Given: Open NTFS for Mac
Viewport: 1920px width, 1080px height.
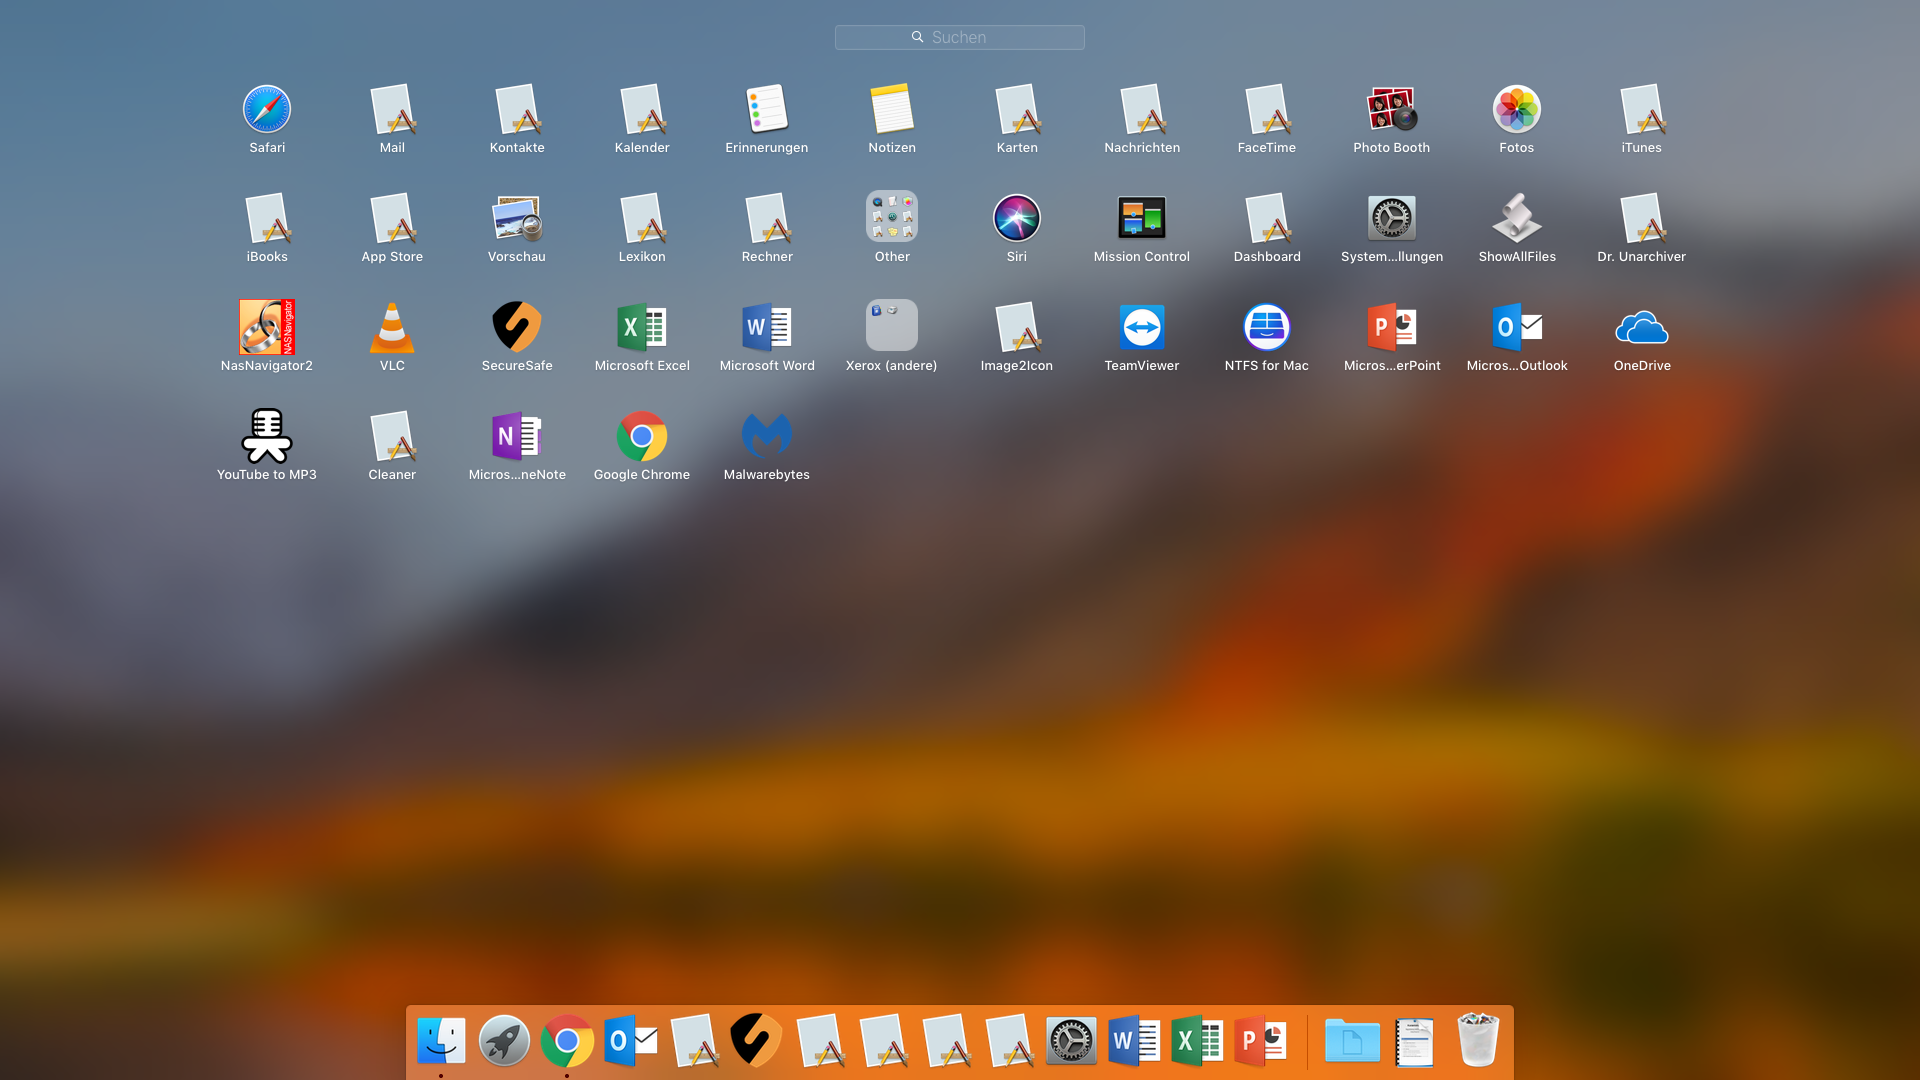Looking at the screenshot, I should coord(1267,328).
